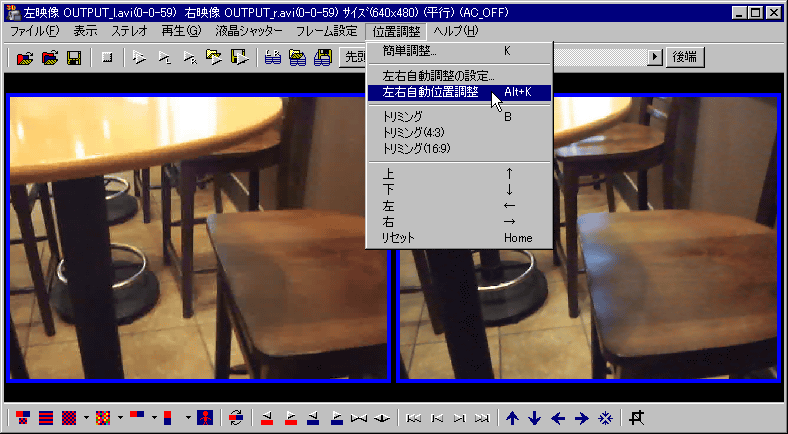Screen dimensions: 788x434
Task: Open the ファイル(F) menu
Action: tap(34, 31)
